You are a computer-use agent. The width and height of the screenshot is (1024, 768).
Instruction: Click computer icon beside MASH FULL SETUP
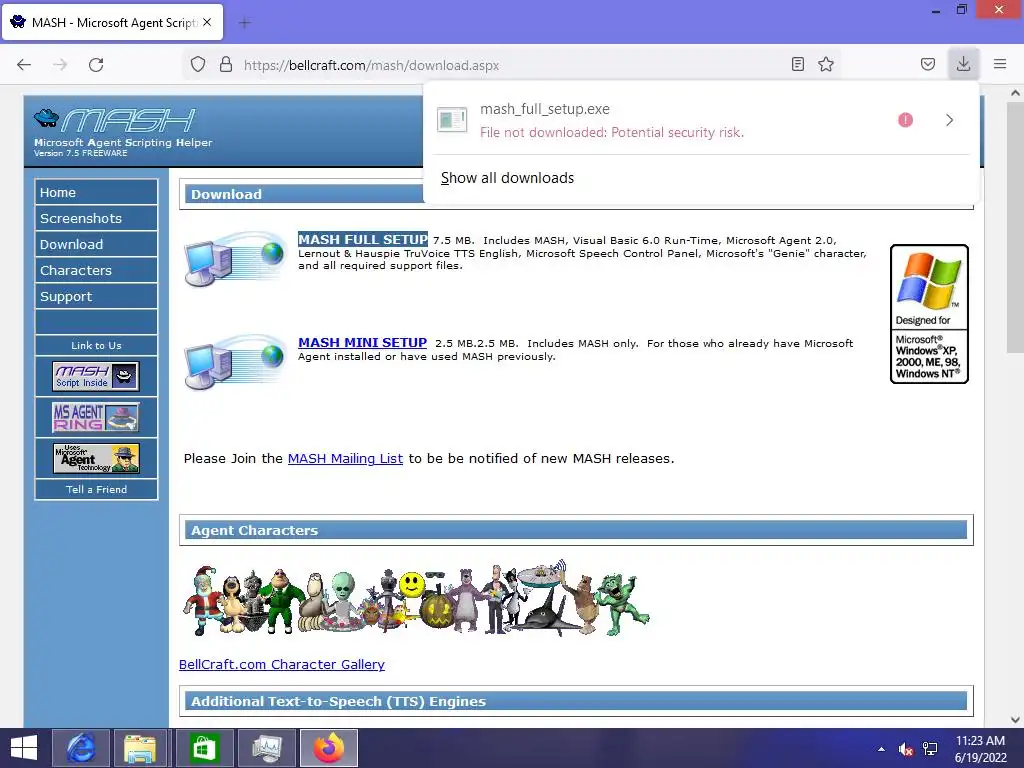235,259
